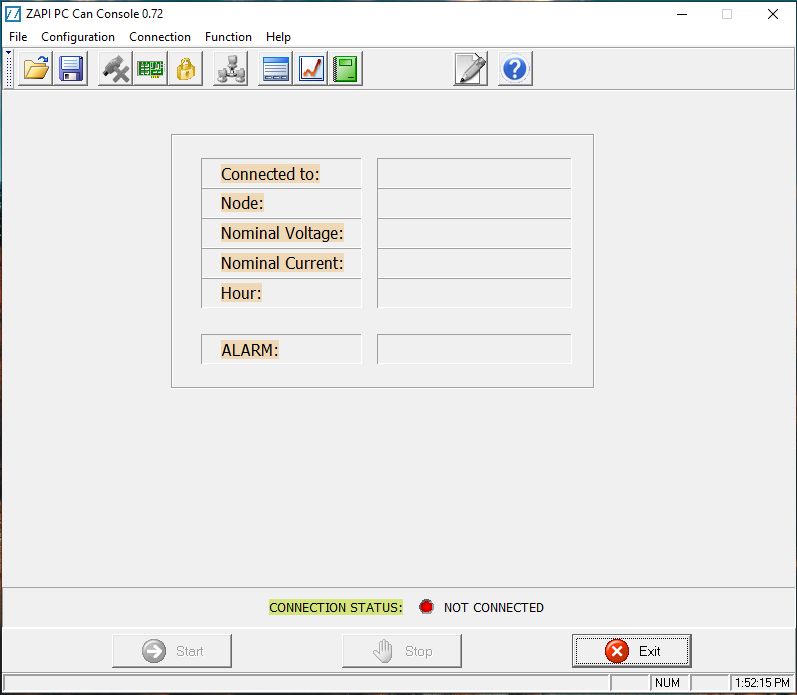
Task: Click the Connected to value field
Action: click(474, 173)
